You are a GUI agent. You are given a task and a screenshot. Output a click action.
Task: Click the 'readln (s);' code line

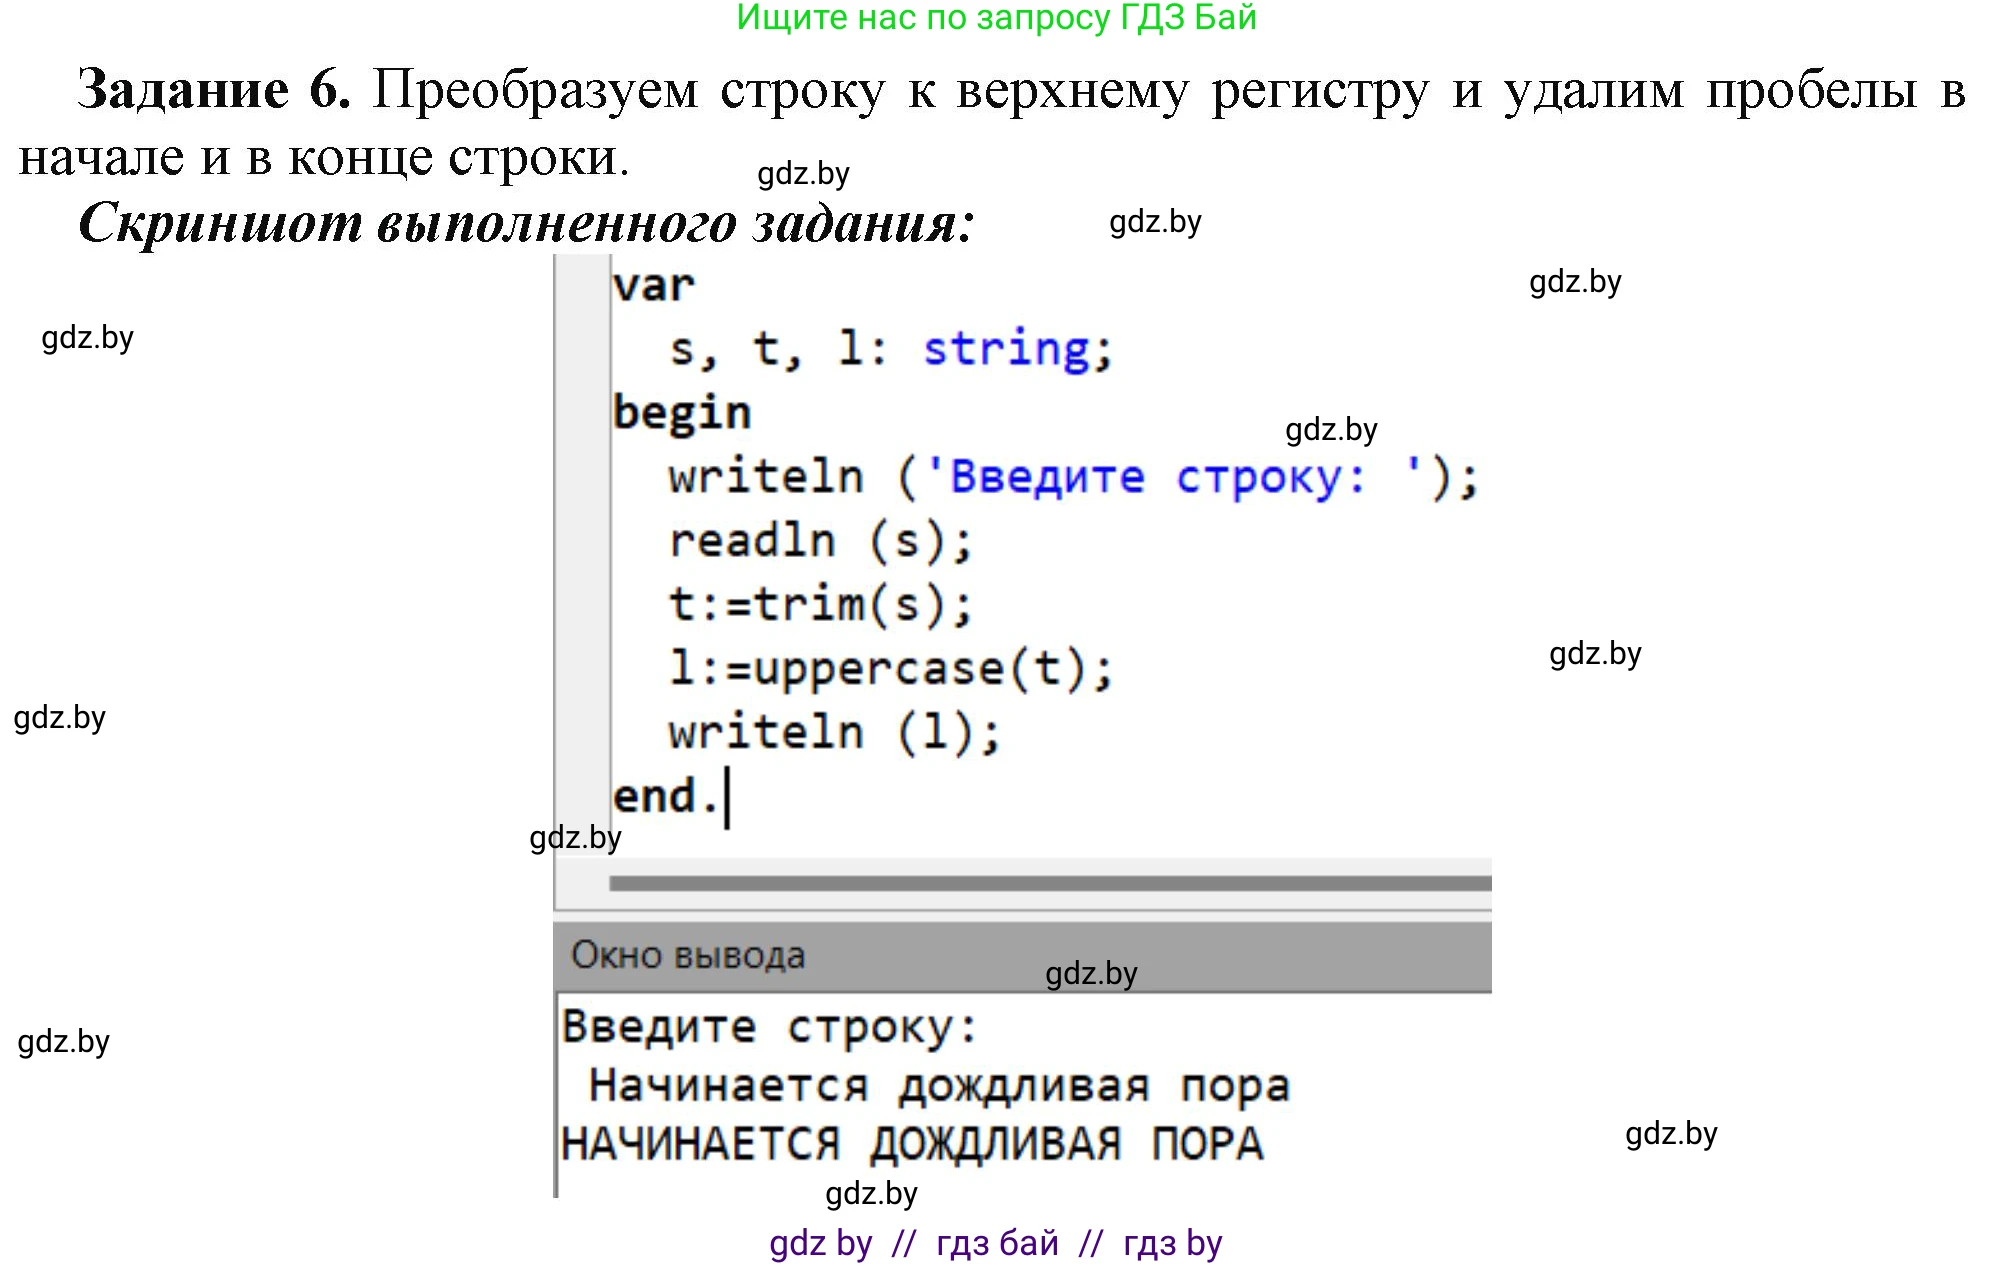pos(820,541)
